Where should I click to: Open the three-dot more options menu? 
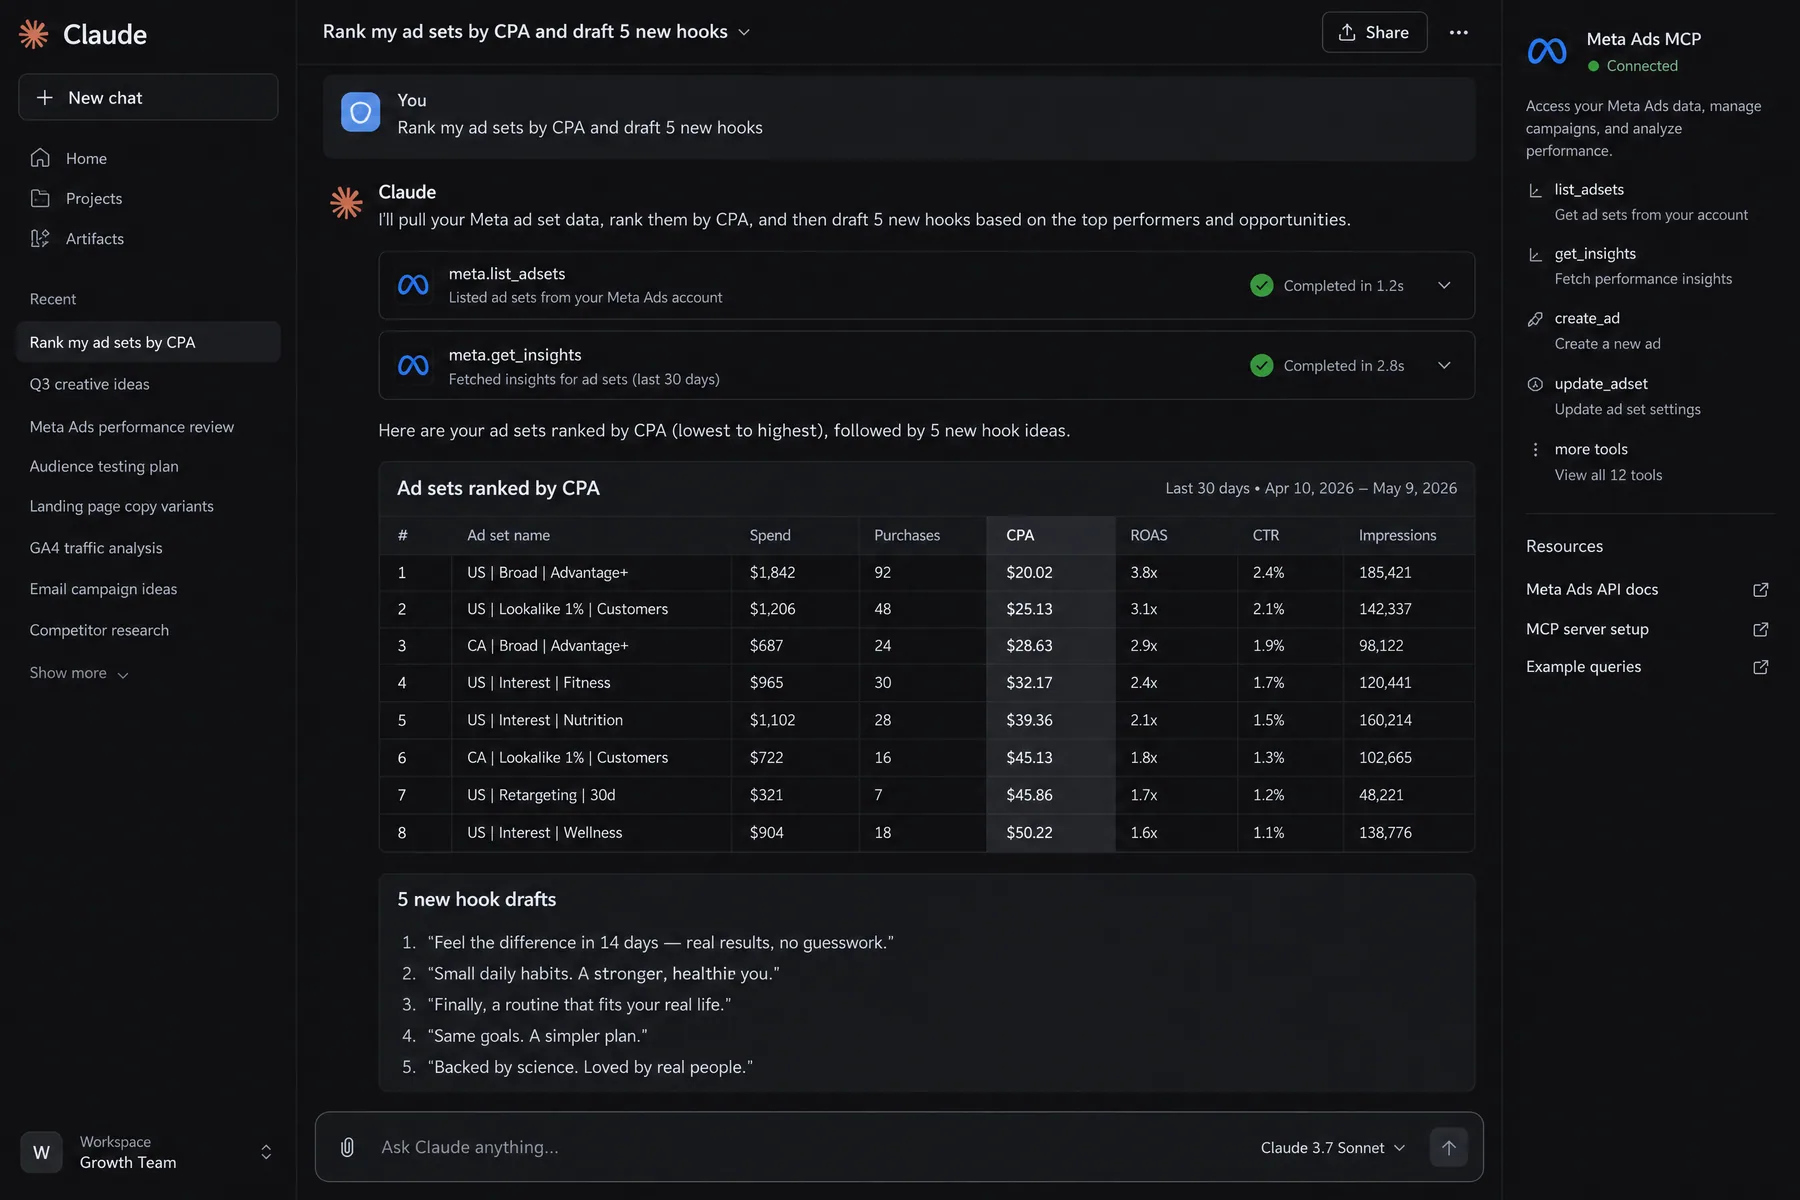point(1459,32)
